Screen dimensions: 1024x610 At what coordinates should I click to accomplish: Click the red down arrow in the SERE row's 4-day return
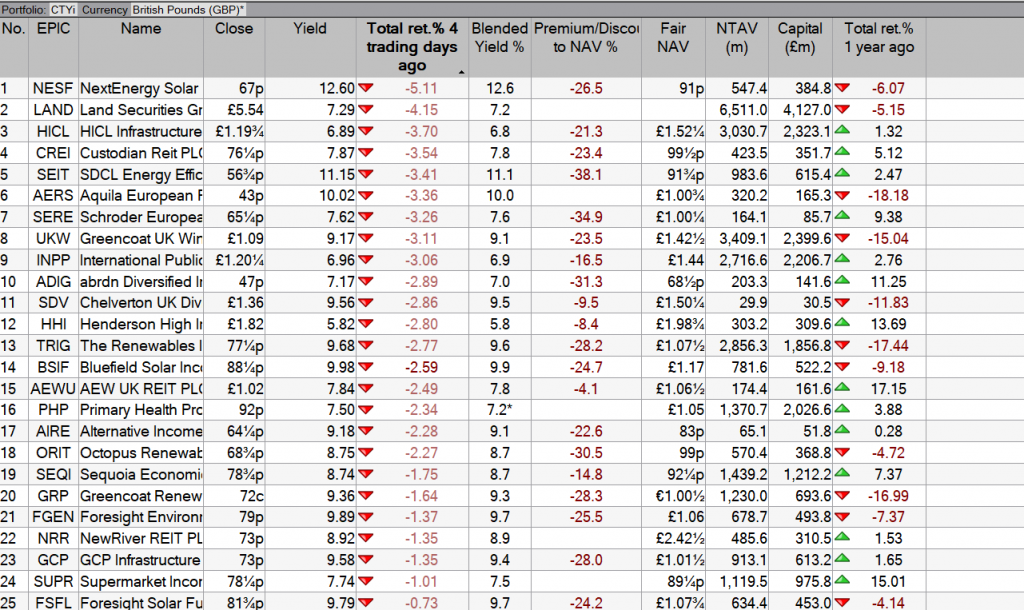pos(366,217)
